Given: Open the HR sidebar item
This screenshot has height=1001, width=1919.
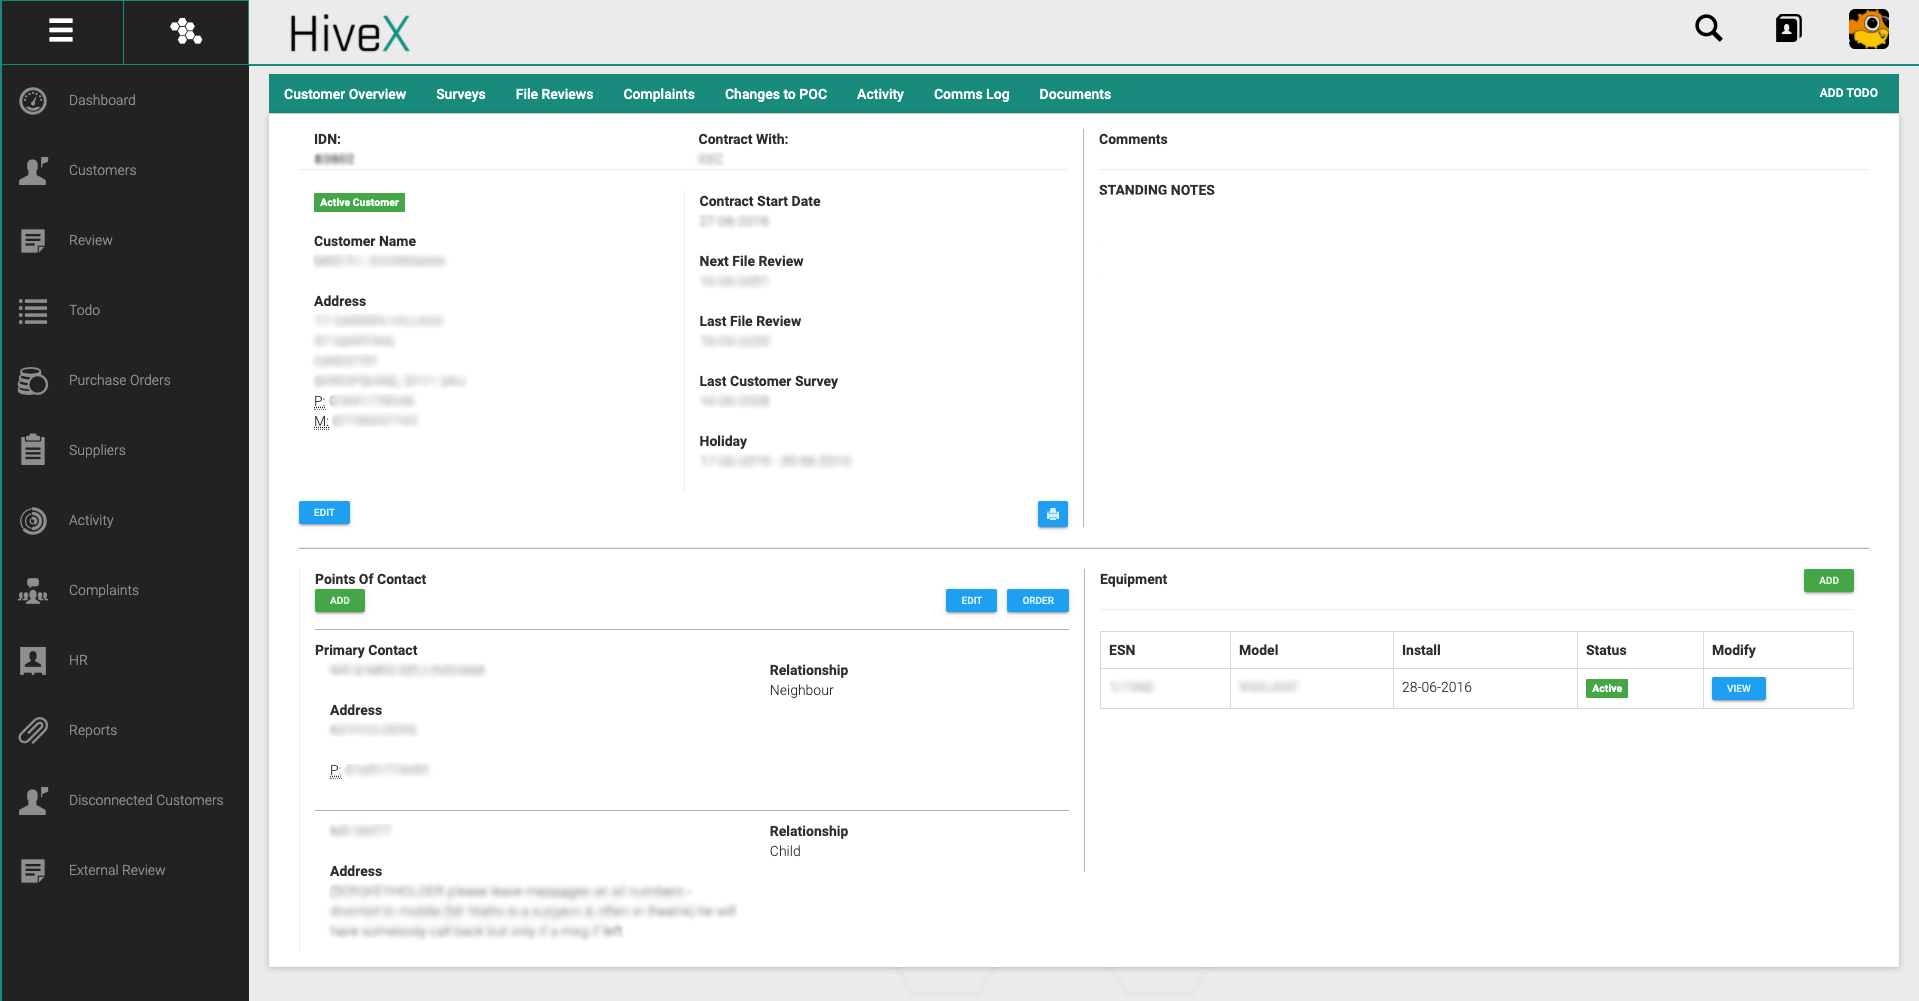Looking at the screenshot, I should [x=78, y=661].
